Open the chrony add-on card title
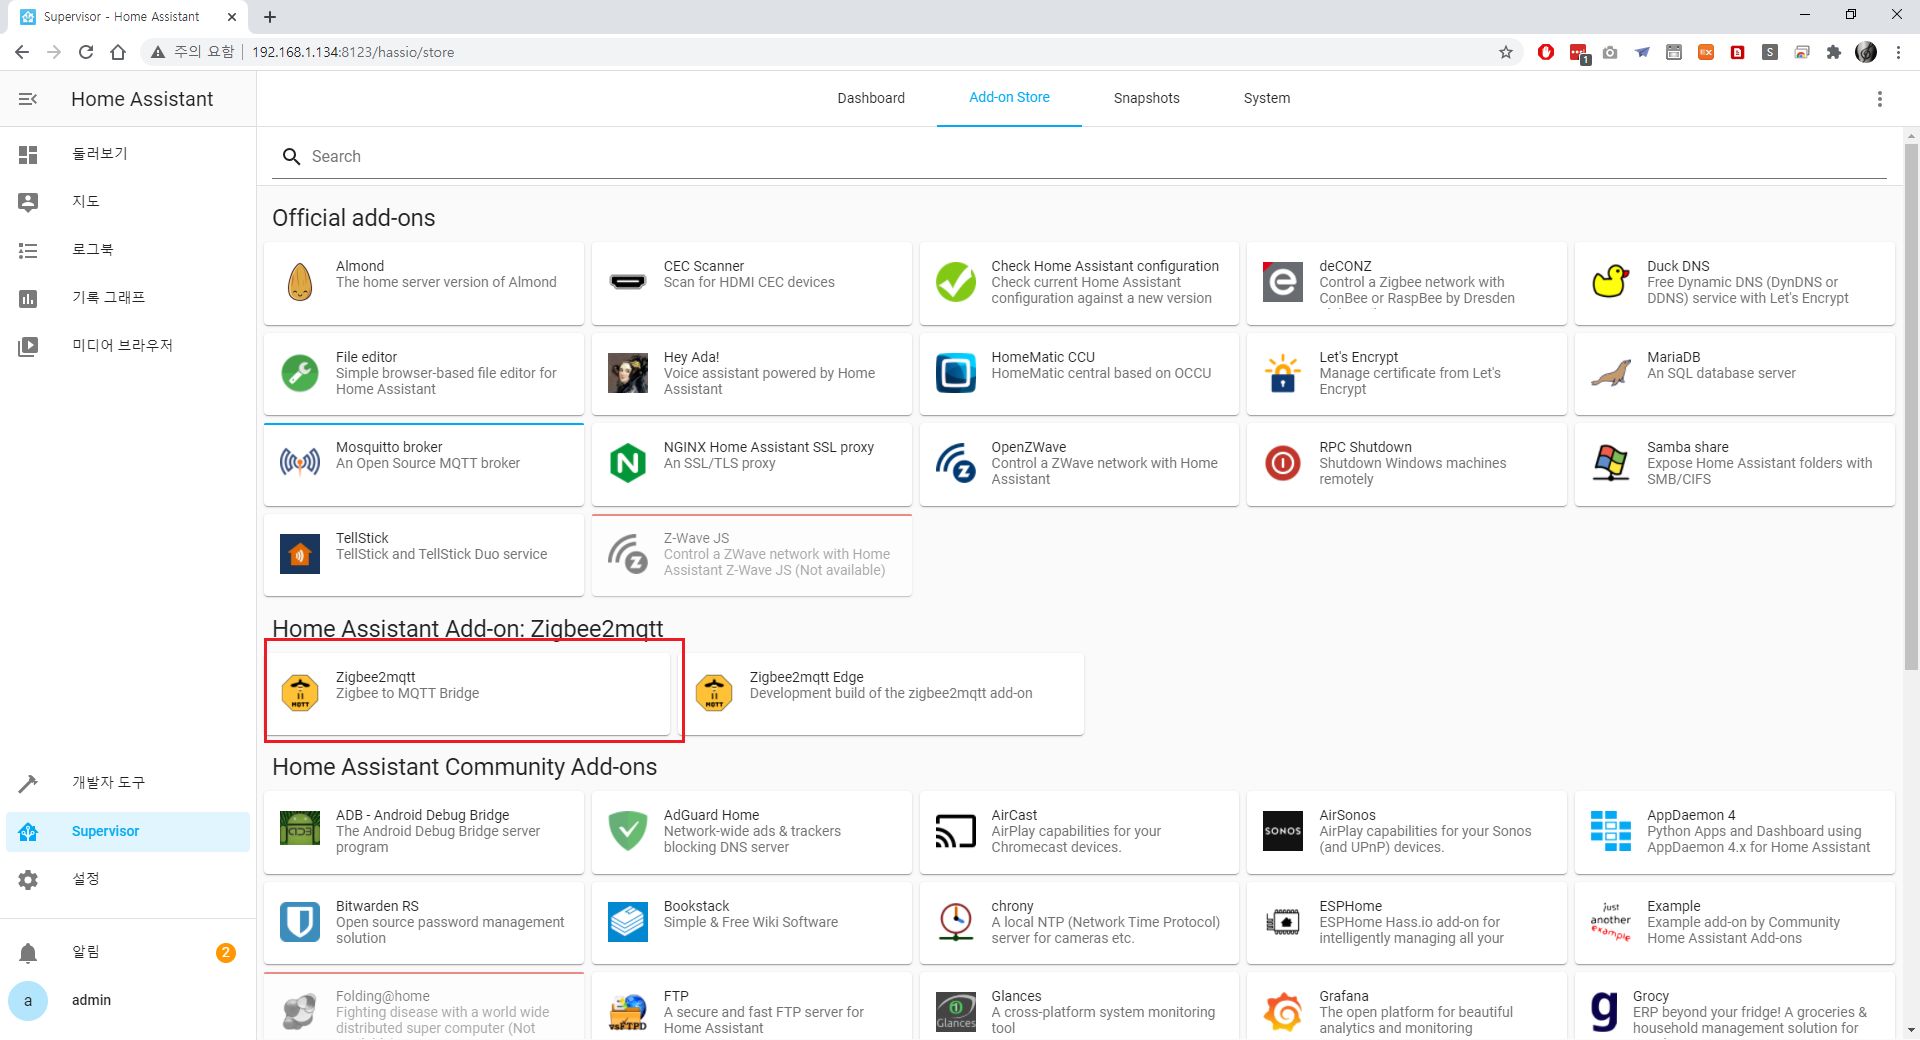Image resolution: width=1920 pixels, height=1040 pixels. pyautogui.click(x=1012, y=906)
